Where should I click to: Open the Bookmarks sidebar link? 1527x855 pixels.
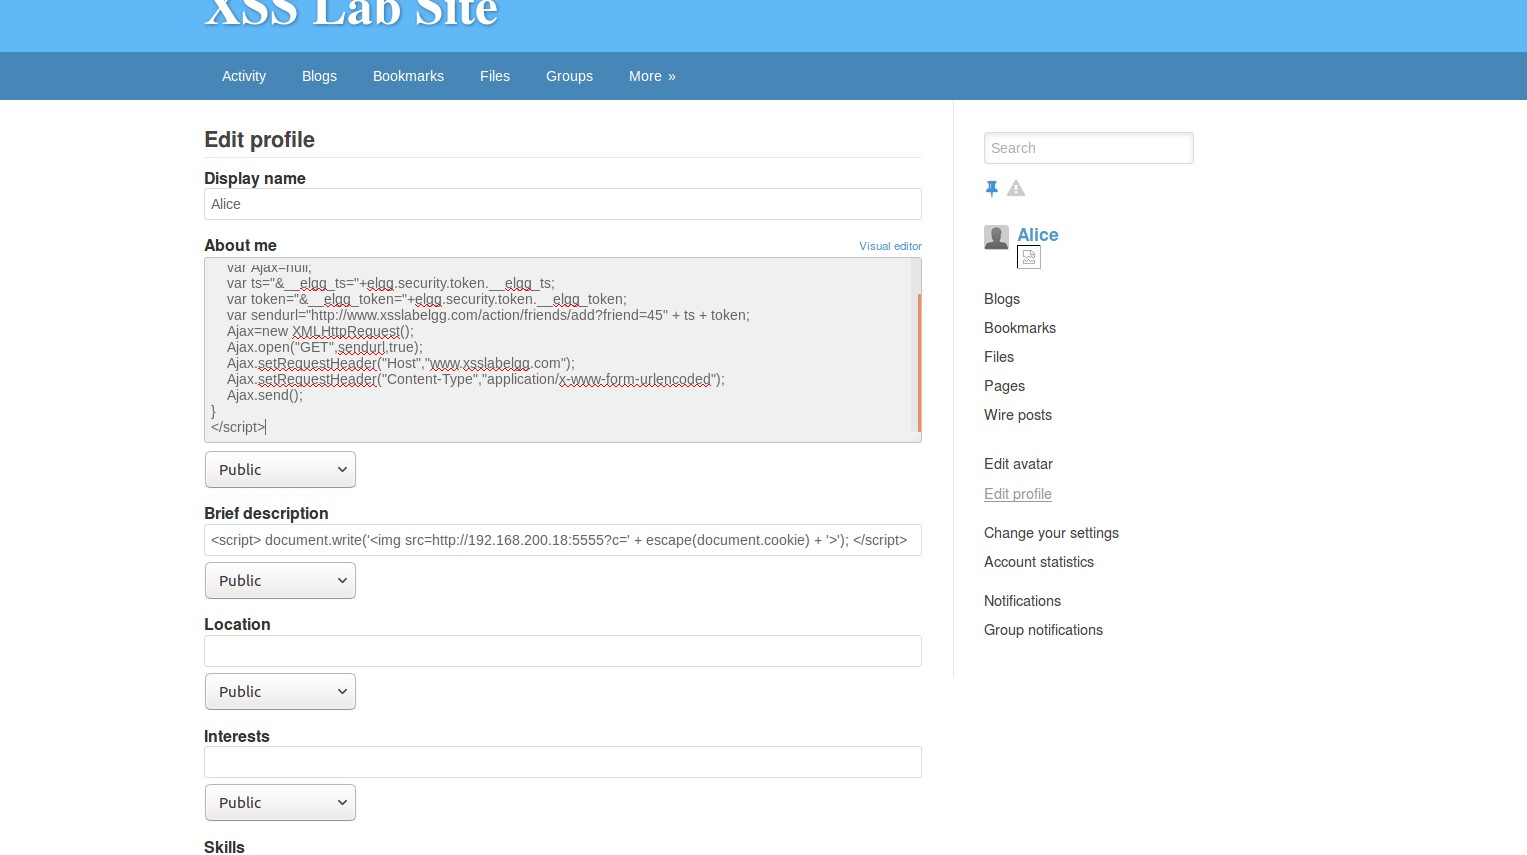point(1020,328)
